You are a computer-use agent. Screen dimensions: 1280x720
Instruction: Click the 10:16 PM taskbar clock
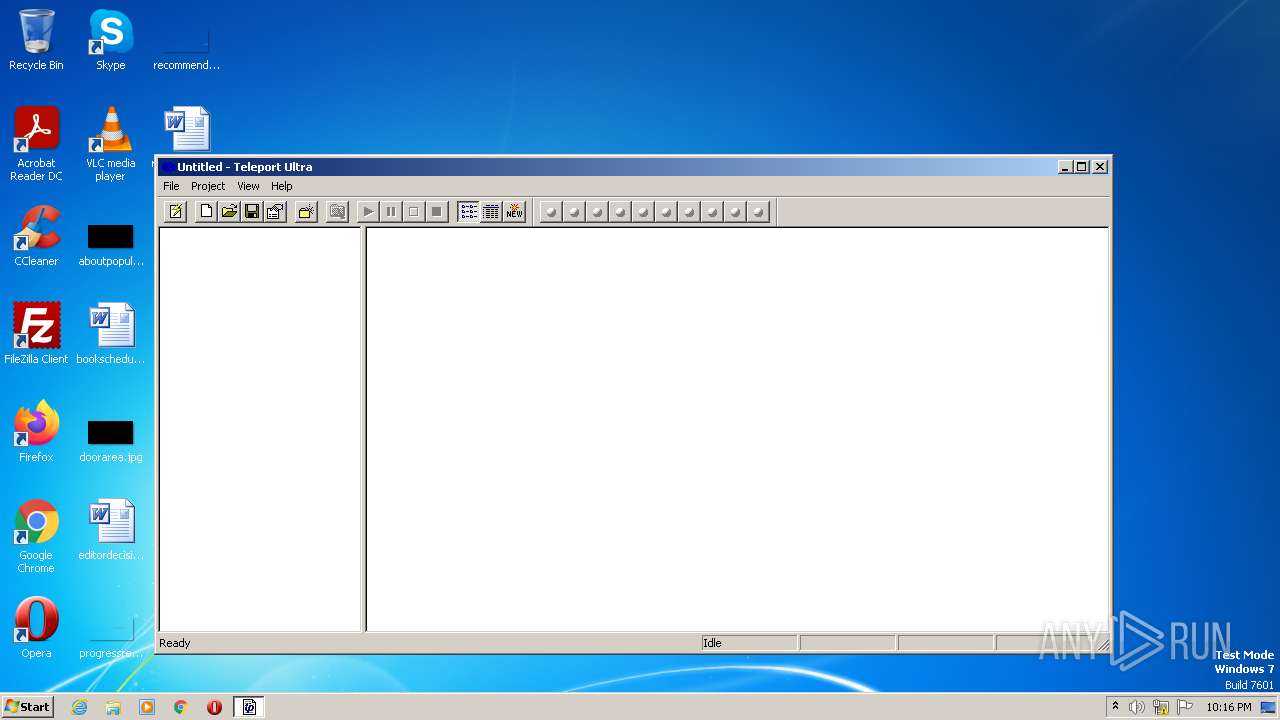click(x=1228, y=707)
